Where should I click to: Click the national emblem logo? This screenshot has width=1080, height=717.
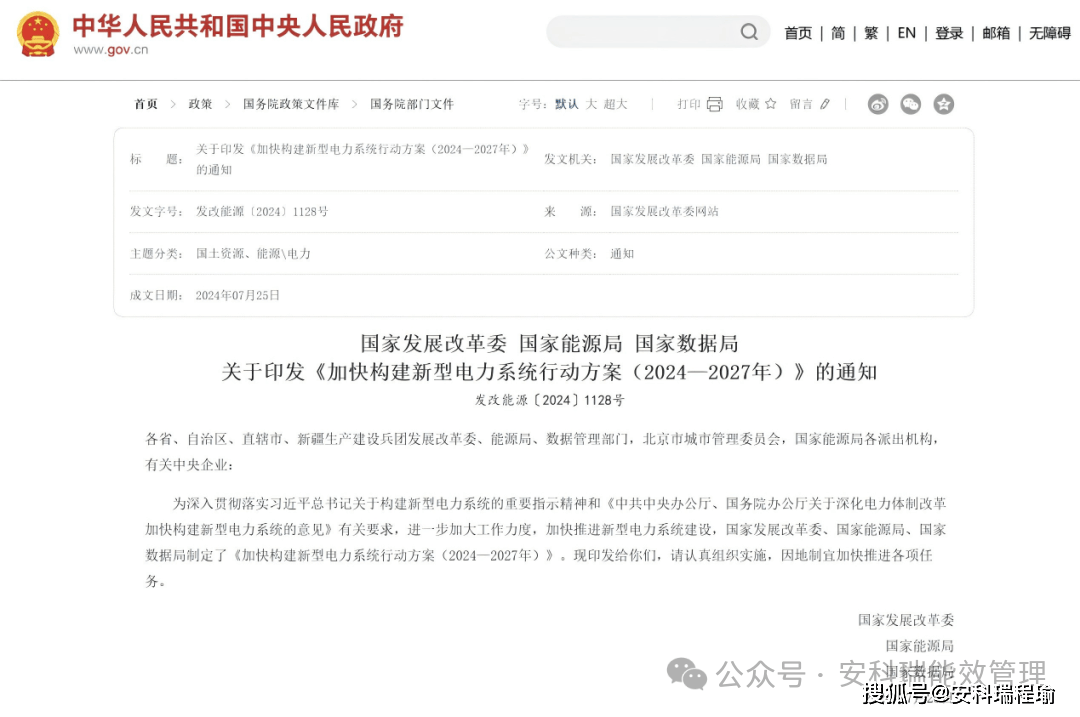tap(38, 34)
